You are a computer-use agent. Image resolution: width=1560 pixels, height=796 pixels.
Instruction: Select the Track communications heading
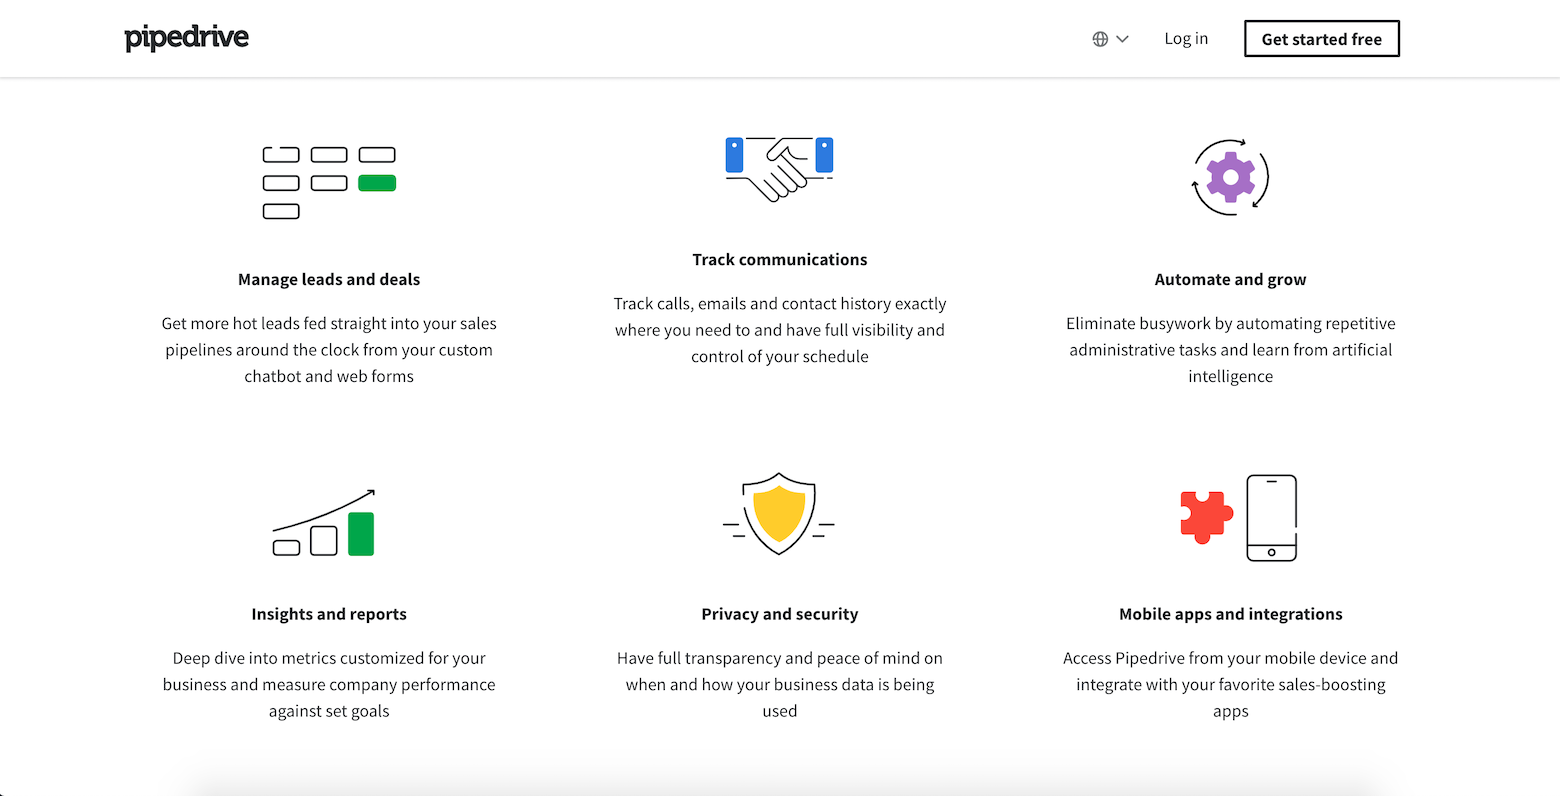click(x=780, y=260)
